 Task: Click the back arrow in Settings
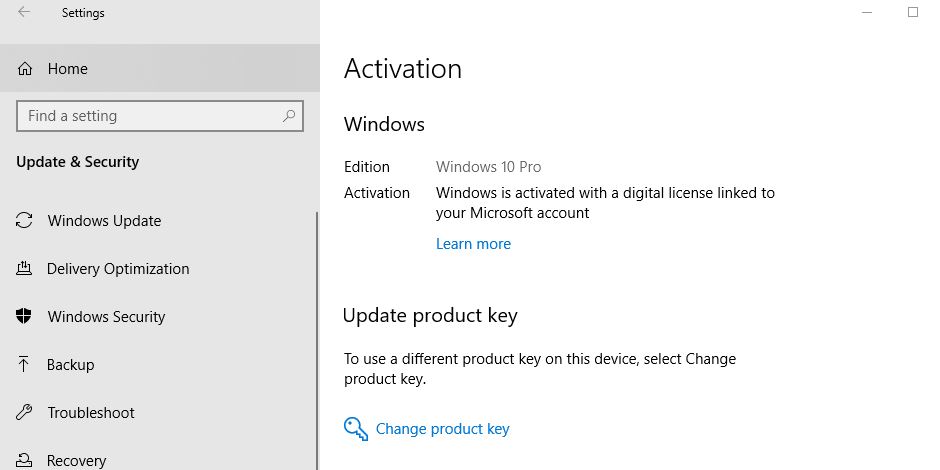(24, 12)
